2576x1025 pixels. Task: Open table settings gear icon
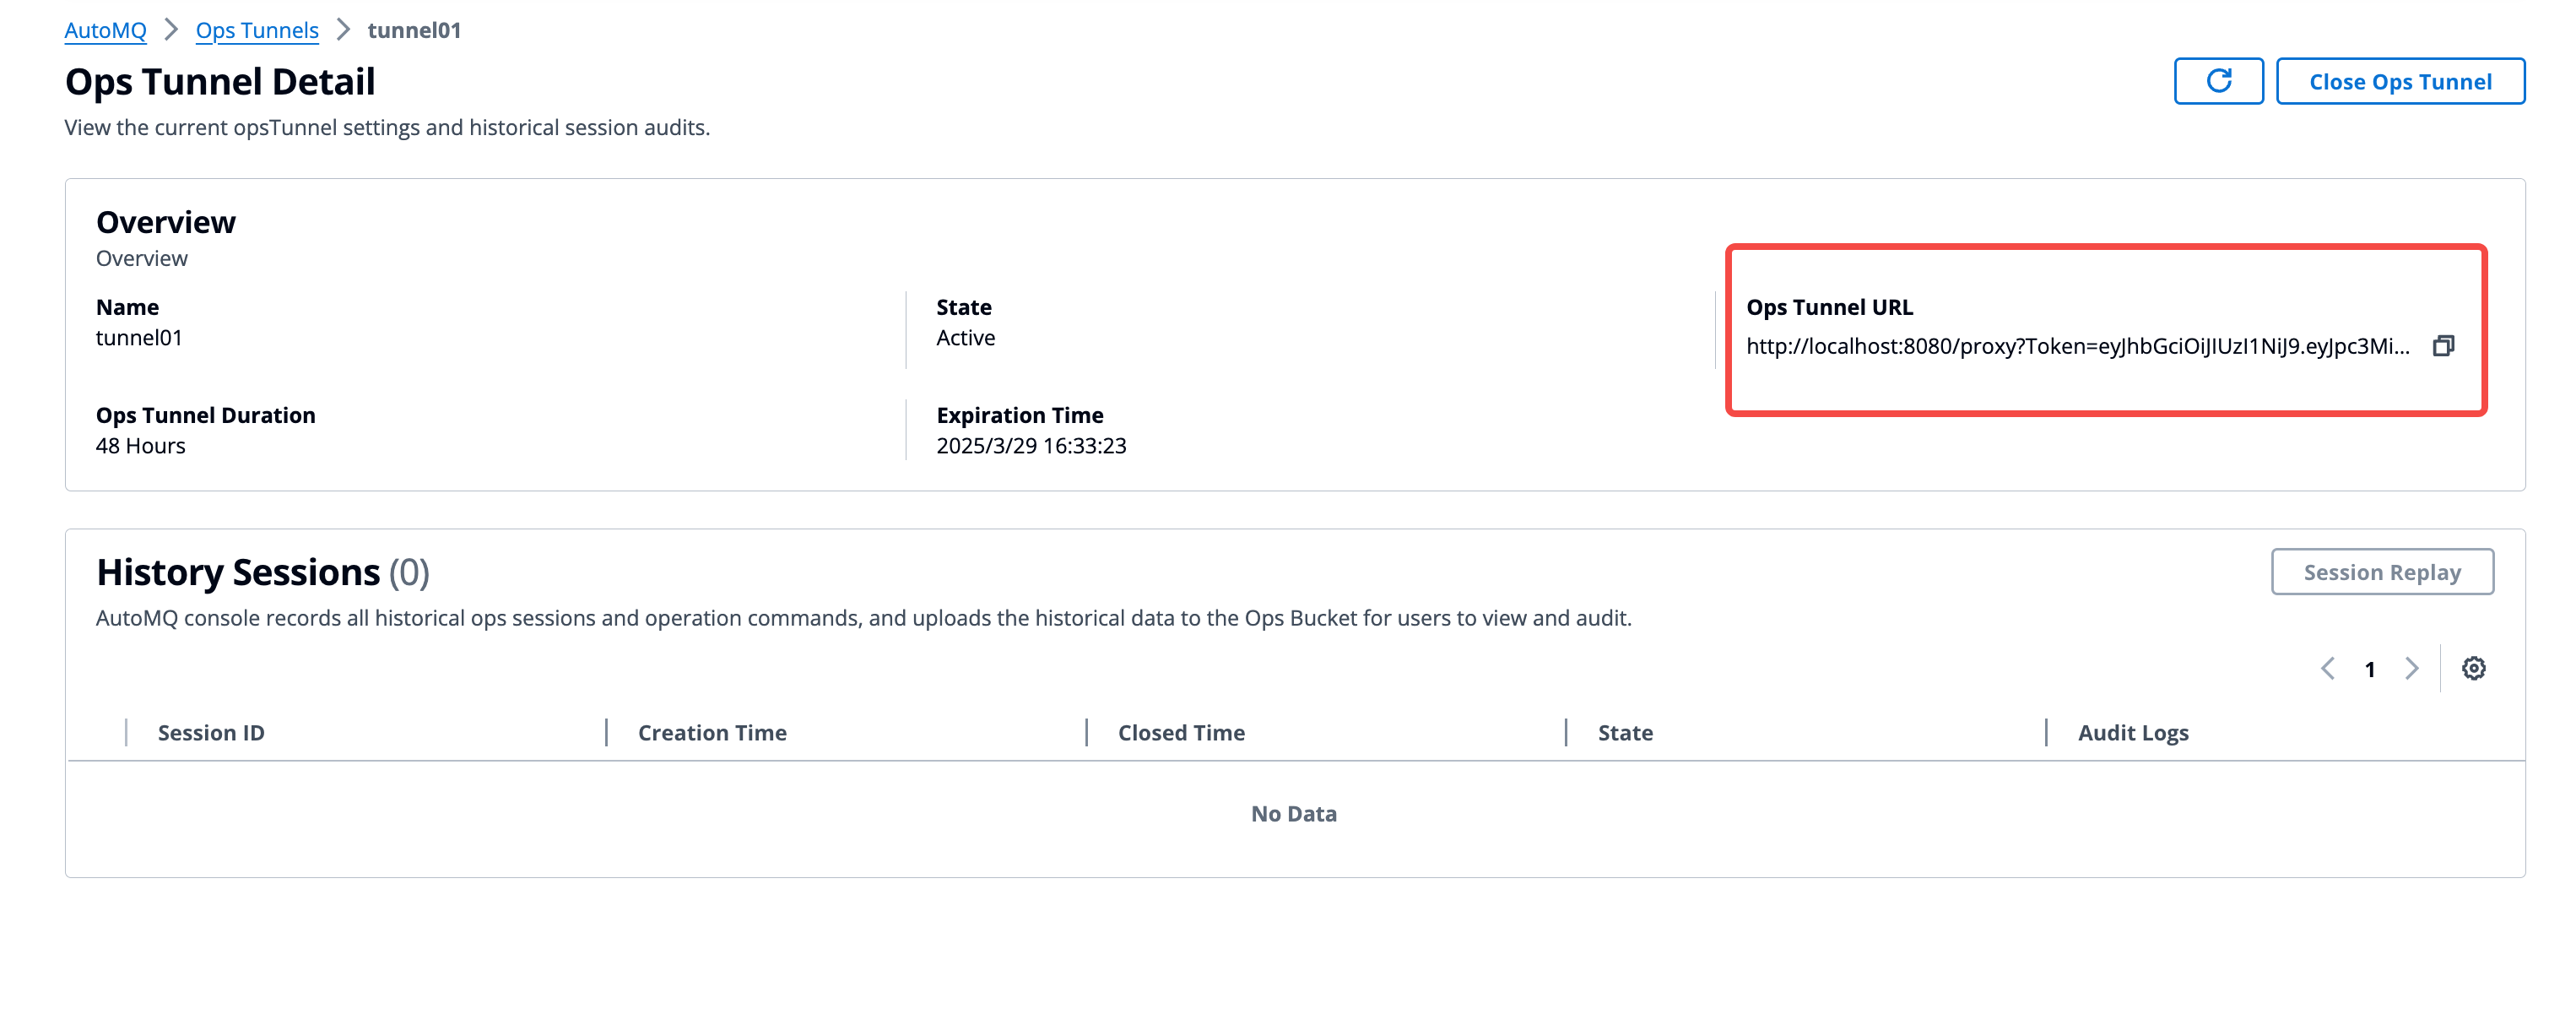pos(2473,668)
